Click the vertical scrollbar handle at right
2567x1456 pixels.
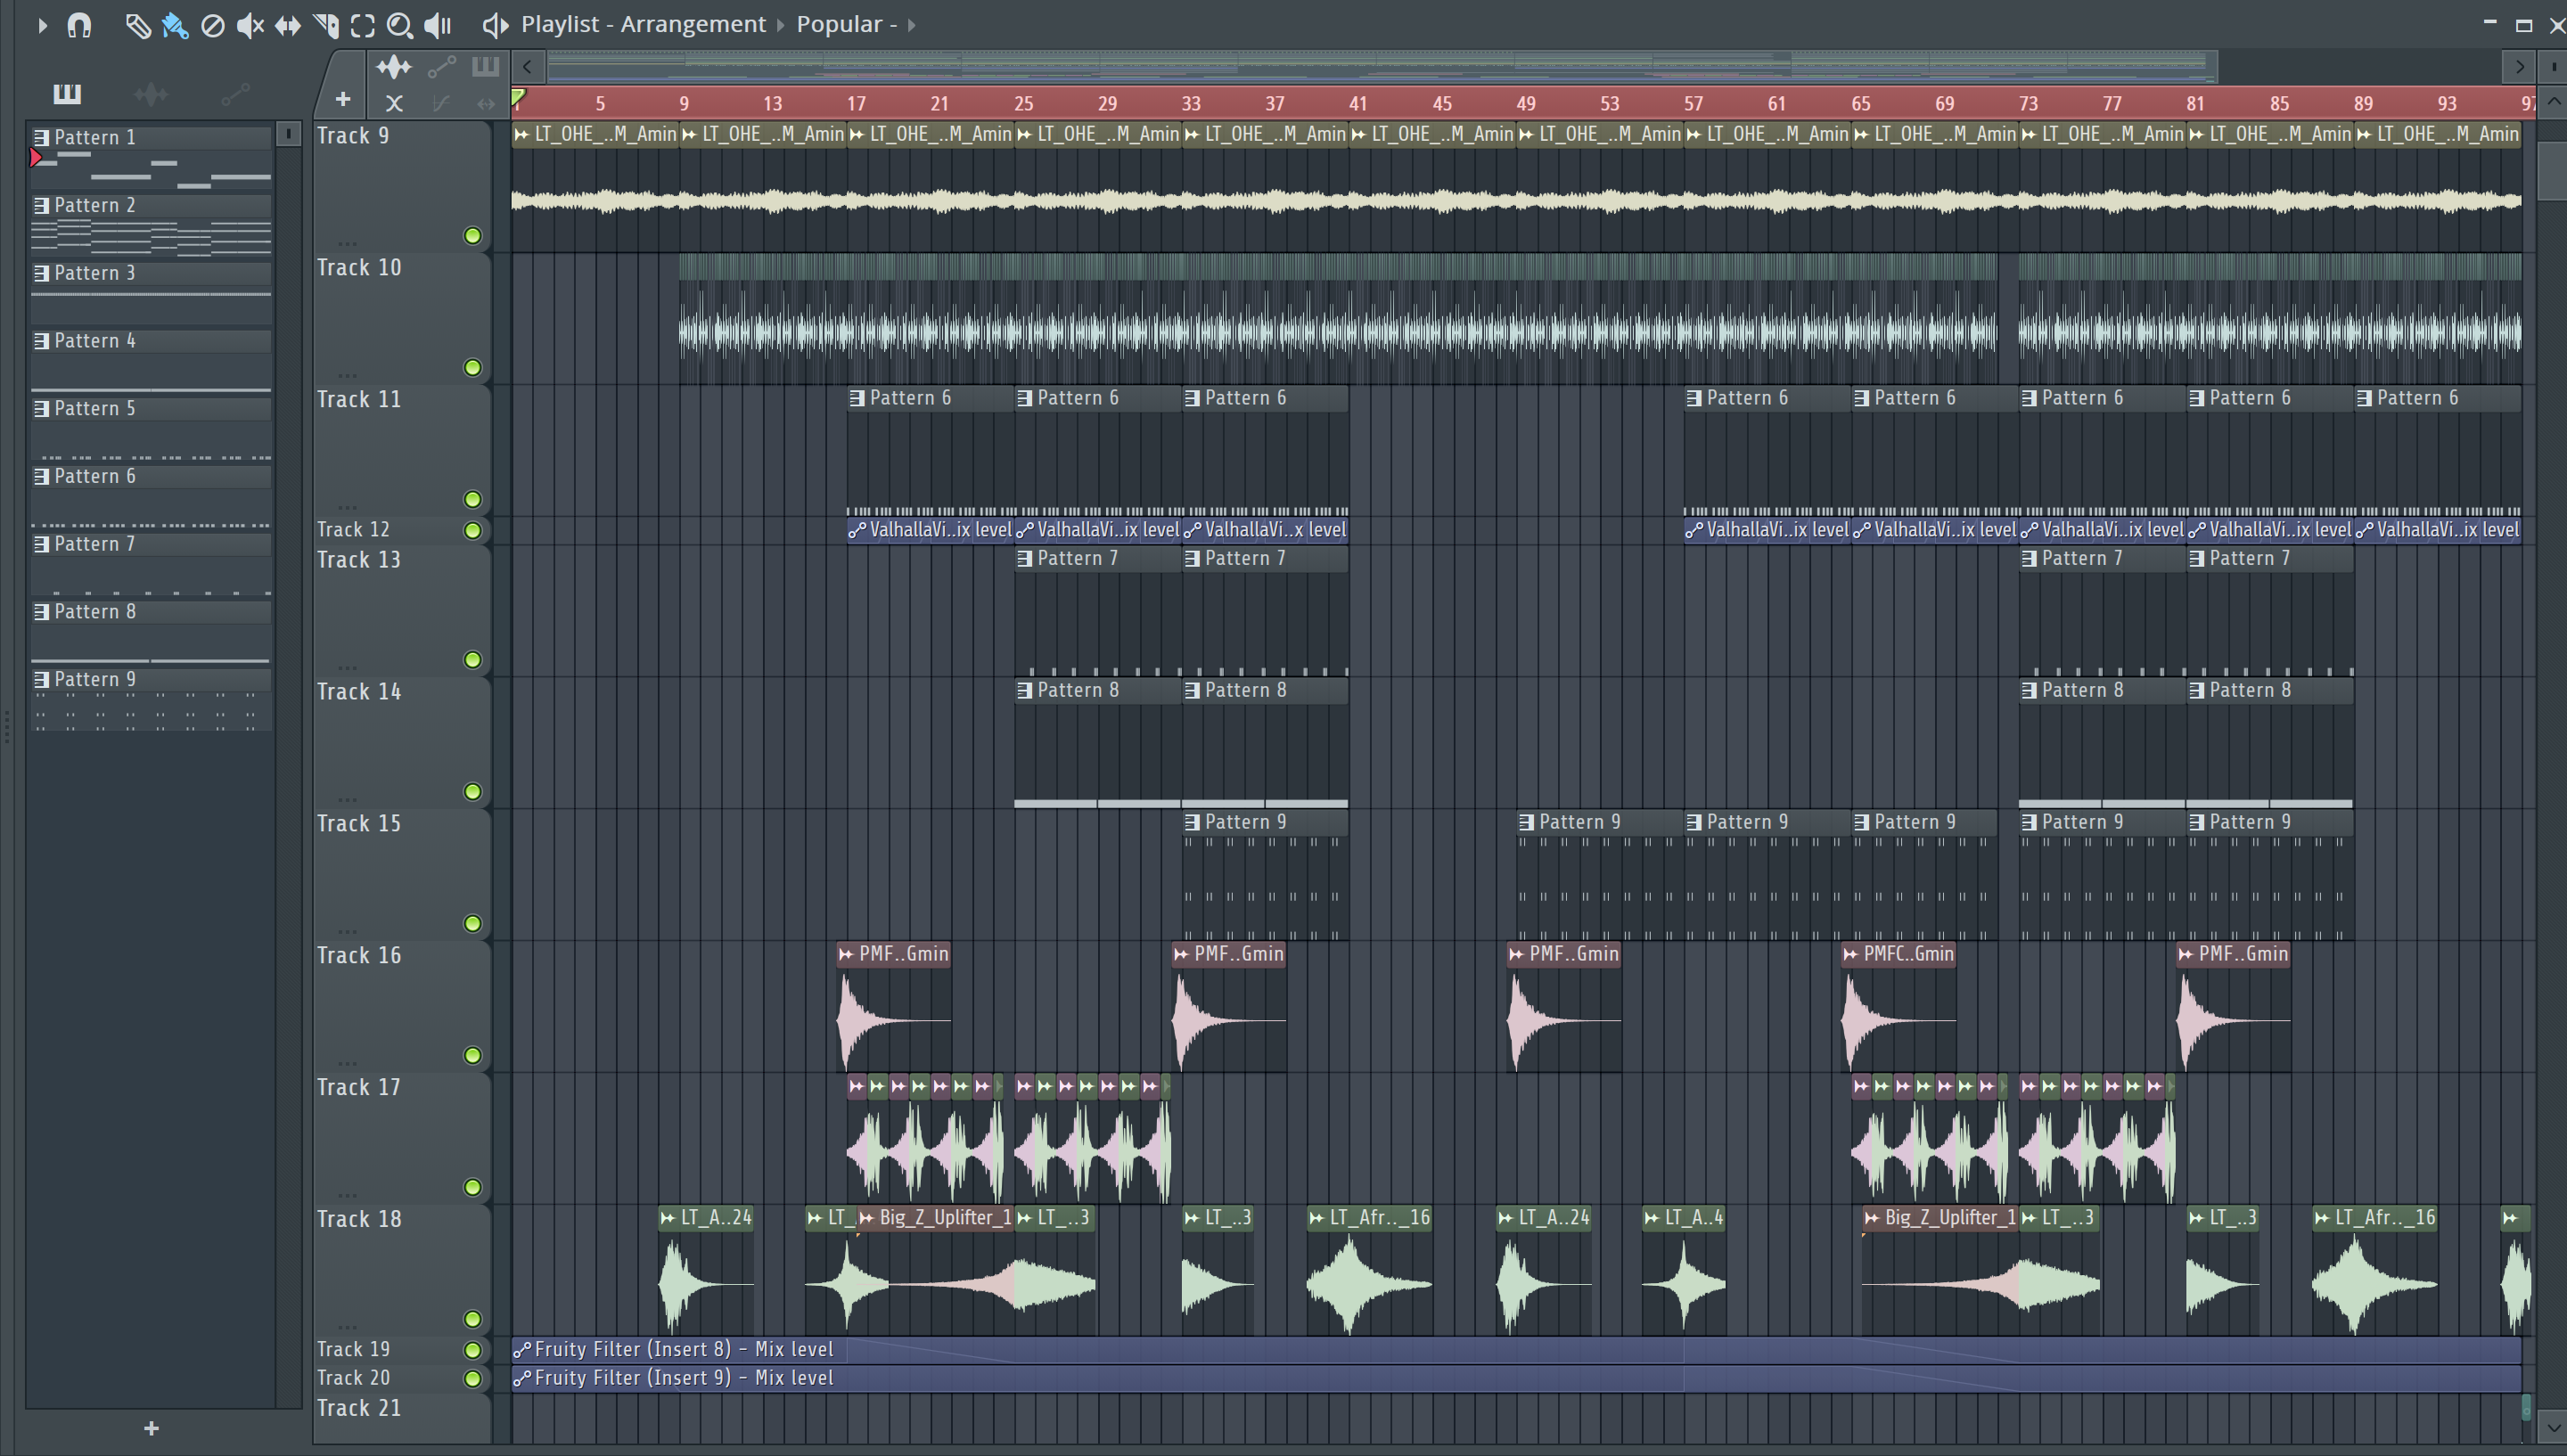click(2552, 171)
